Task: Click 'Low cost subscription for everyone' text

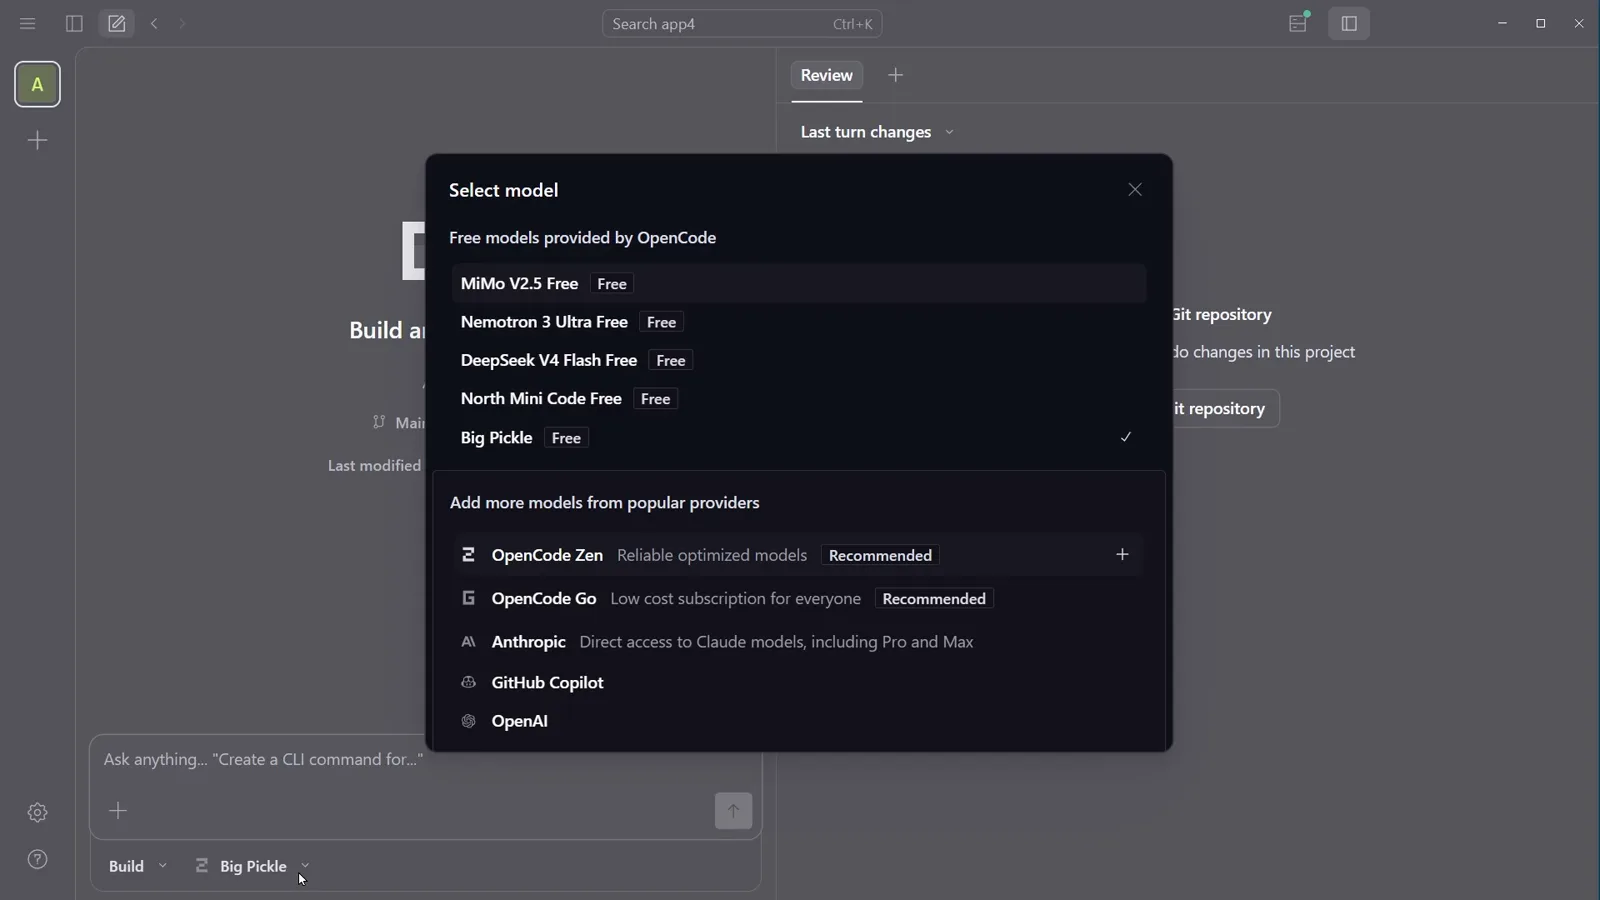Action: point(736,599)
